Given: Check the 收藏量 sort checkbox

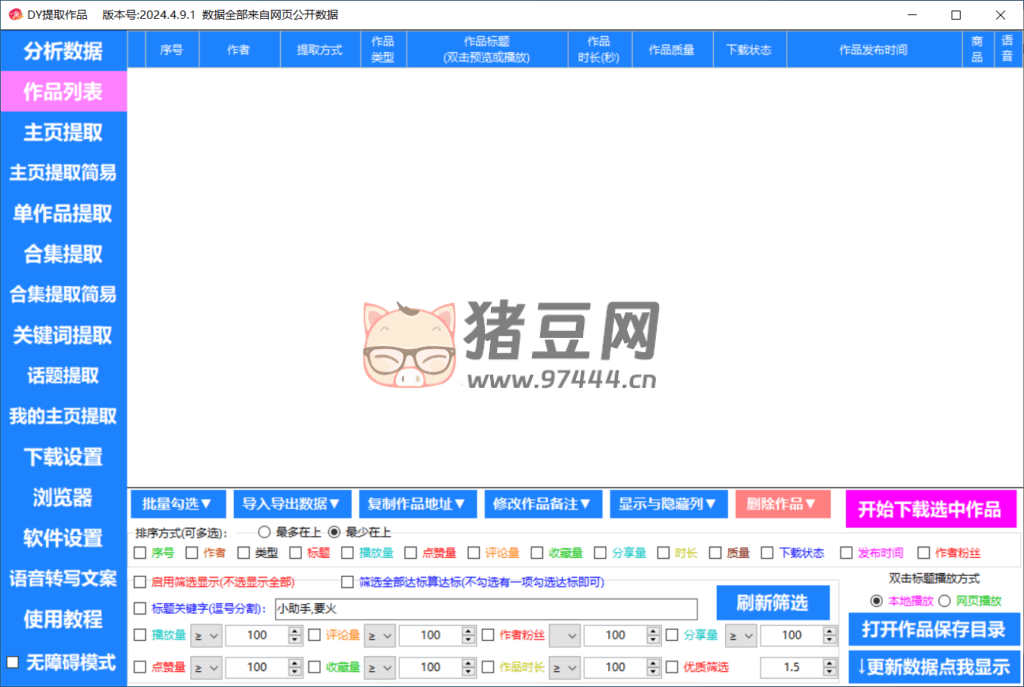Looking at the screenshot, I should (537, 553).
